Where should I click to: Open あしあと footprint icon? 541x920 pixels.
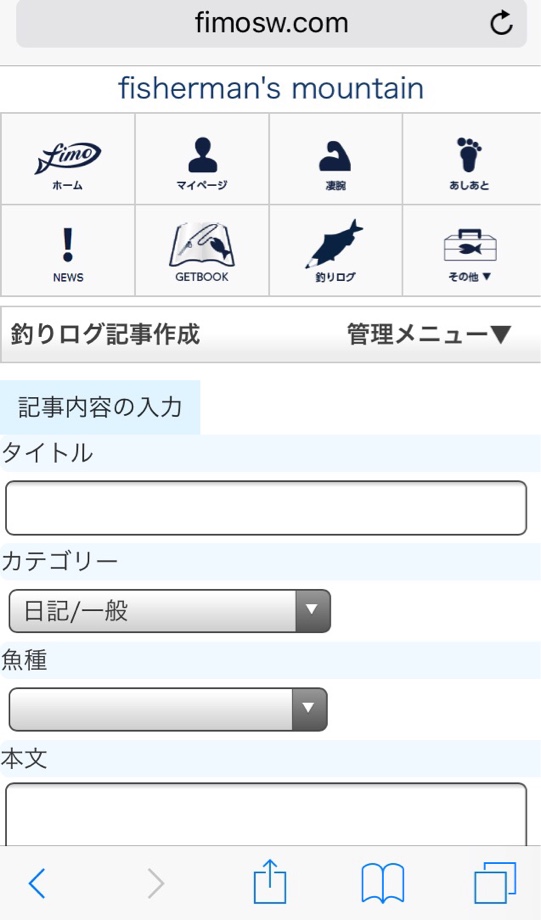(x=469, y=160)
